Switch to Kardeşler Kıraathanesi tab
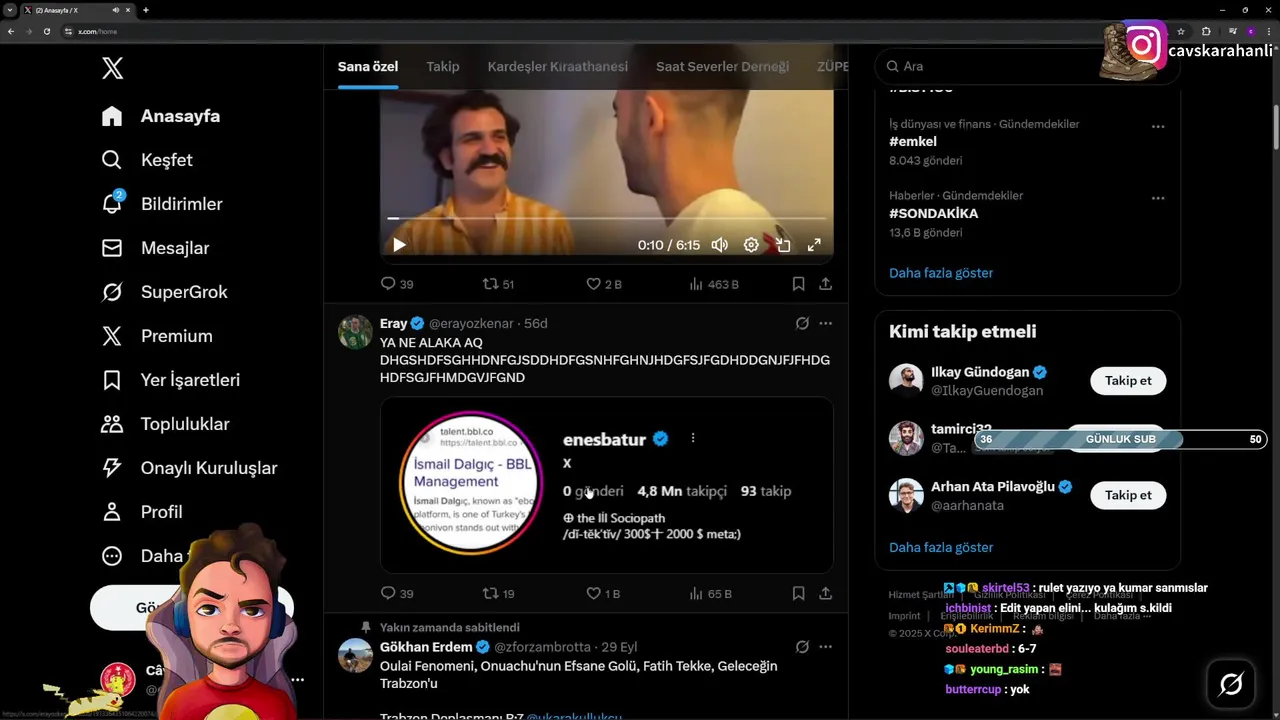The width and height of the screenshot is (1280, 720). click(x=558, y=66)
